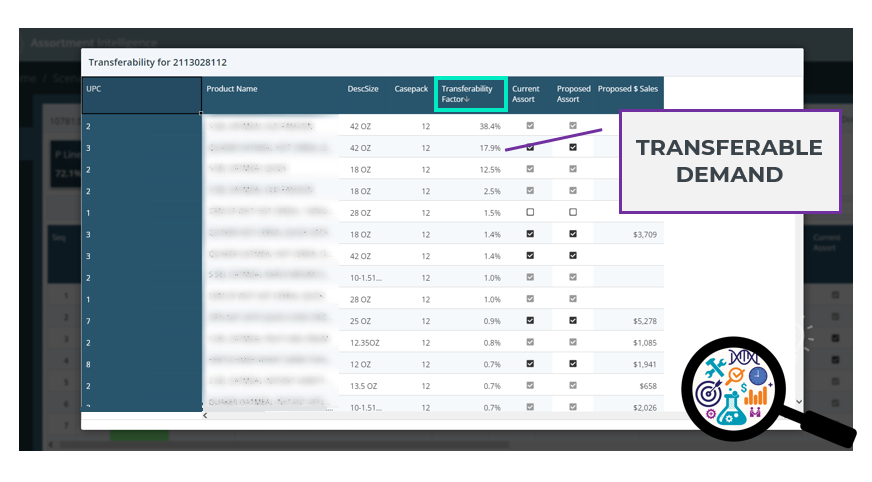Click the left arrow of horizontal scrollbar
872x482 pixels.
(x=205, y=415)
